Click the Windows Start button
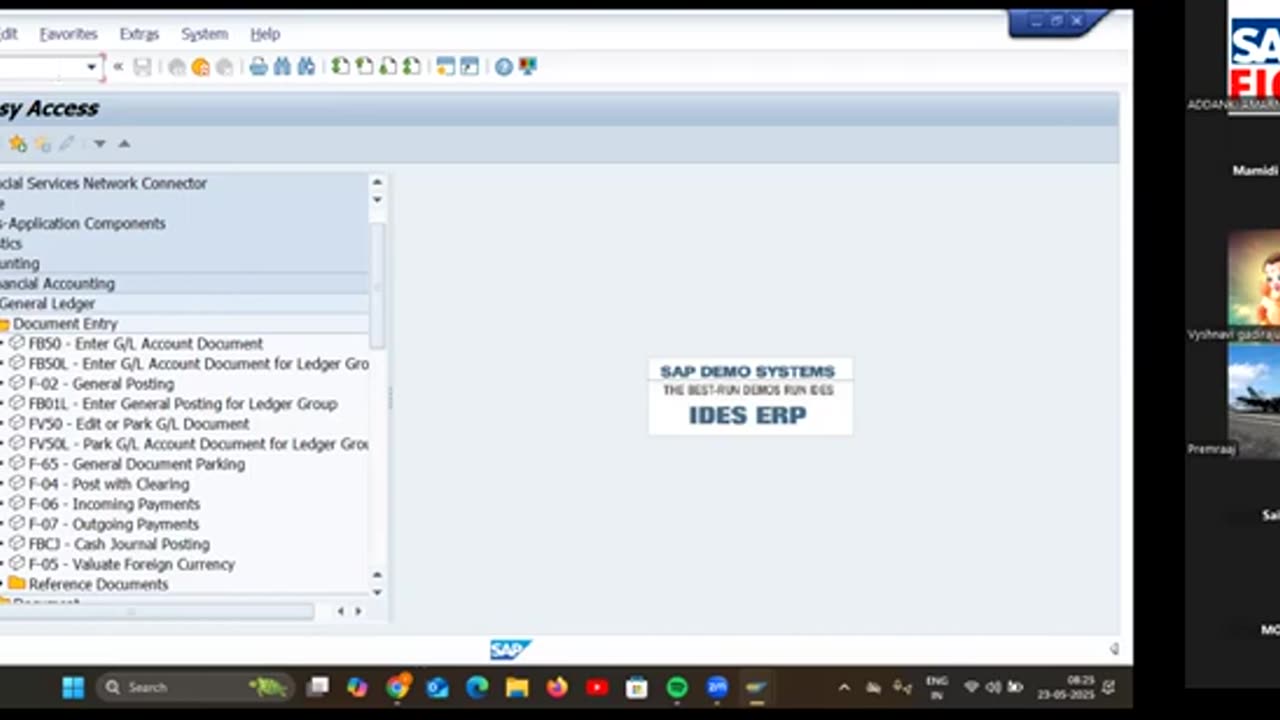1280x720 pixels. (x=73, y=688)
